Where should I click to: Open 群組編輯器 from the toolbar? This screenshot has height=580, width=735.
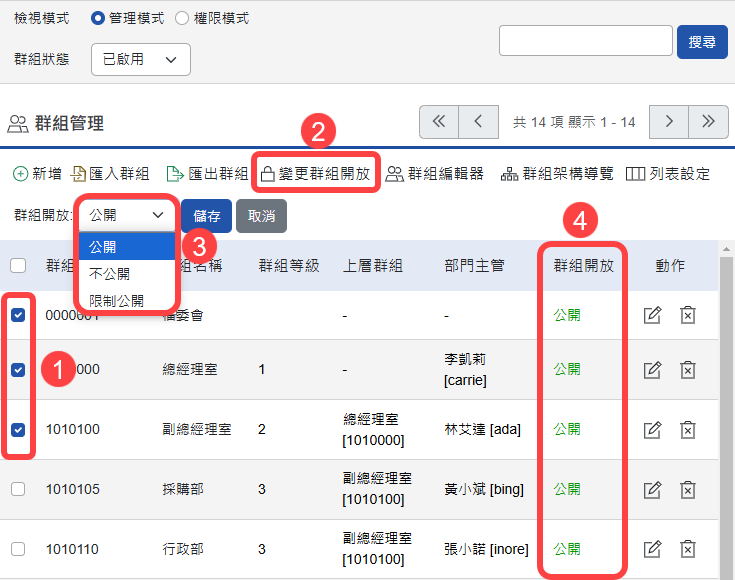pos(435,174)
